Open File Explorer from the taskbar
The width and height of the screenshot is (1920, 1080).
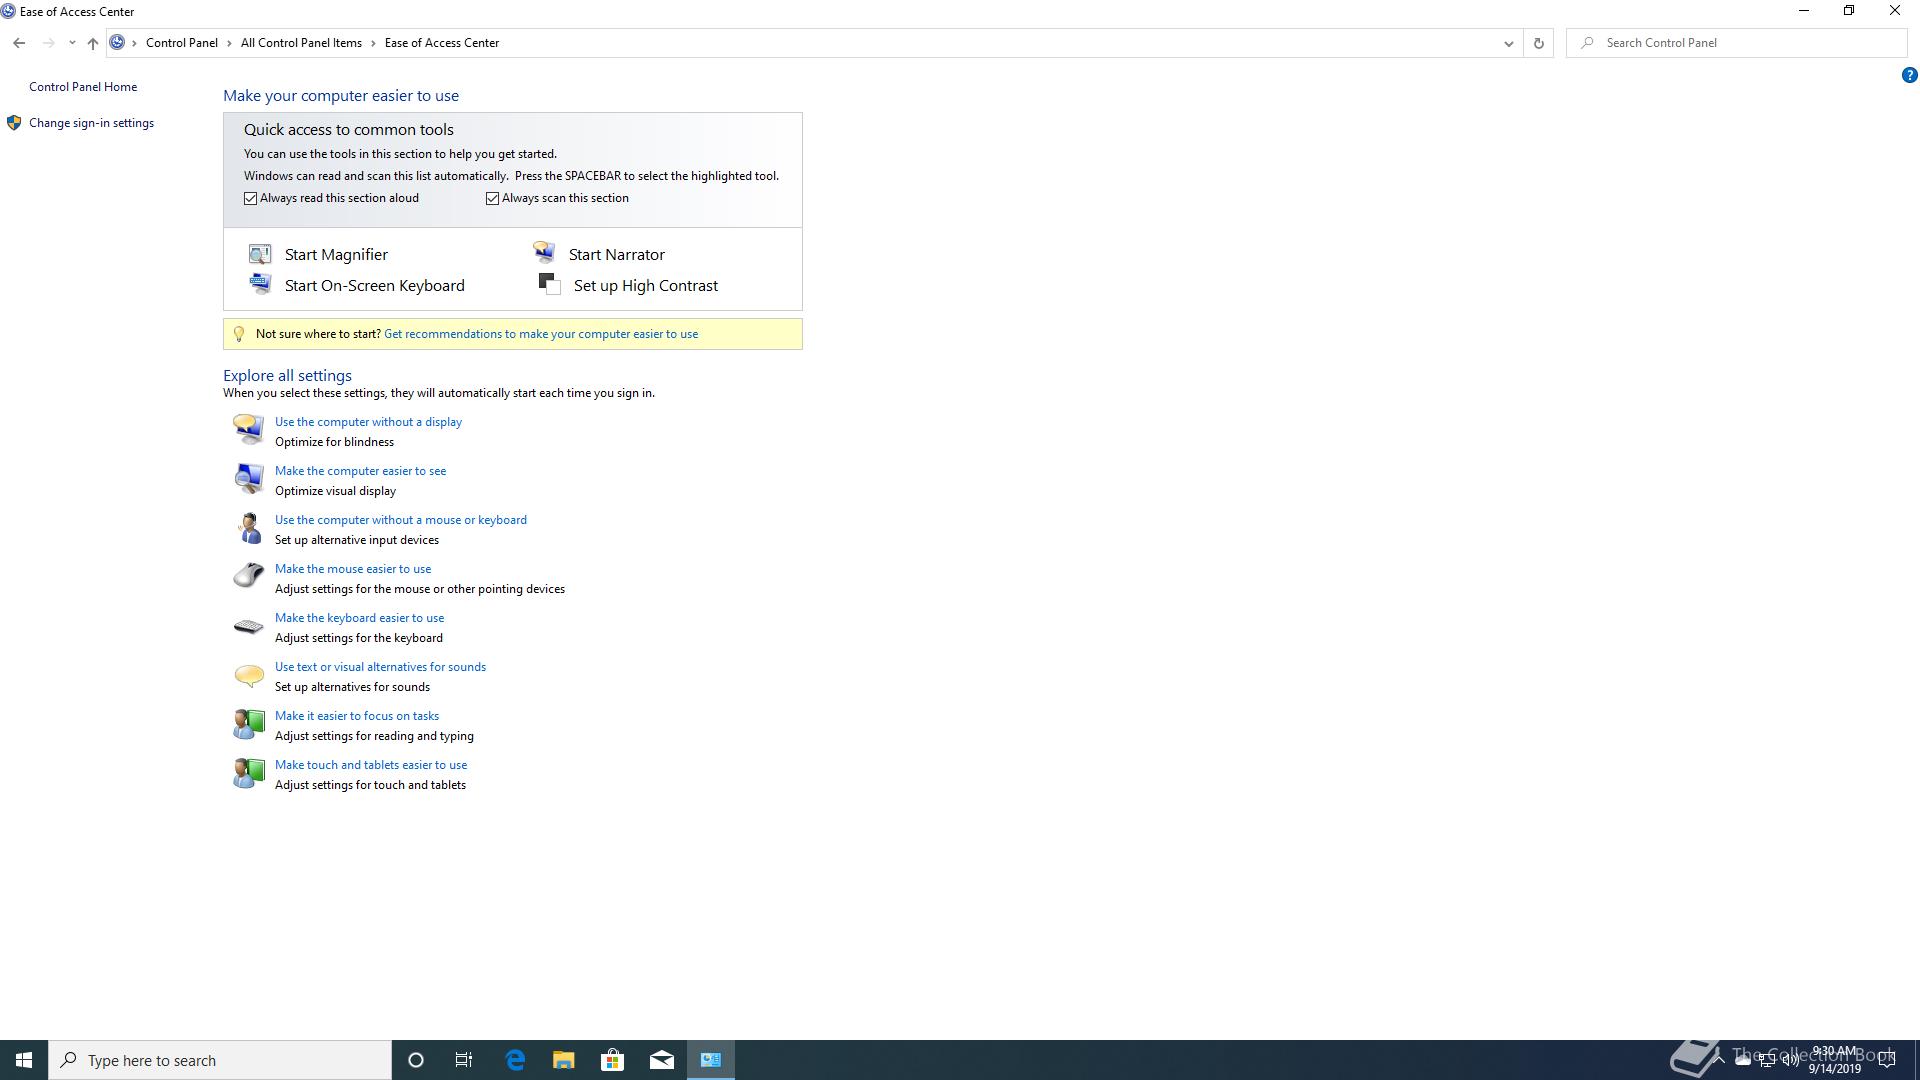coord(564,1060)
